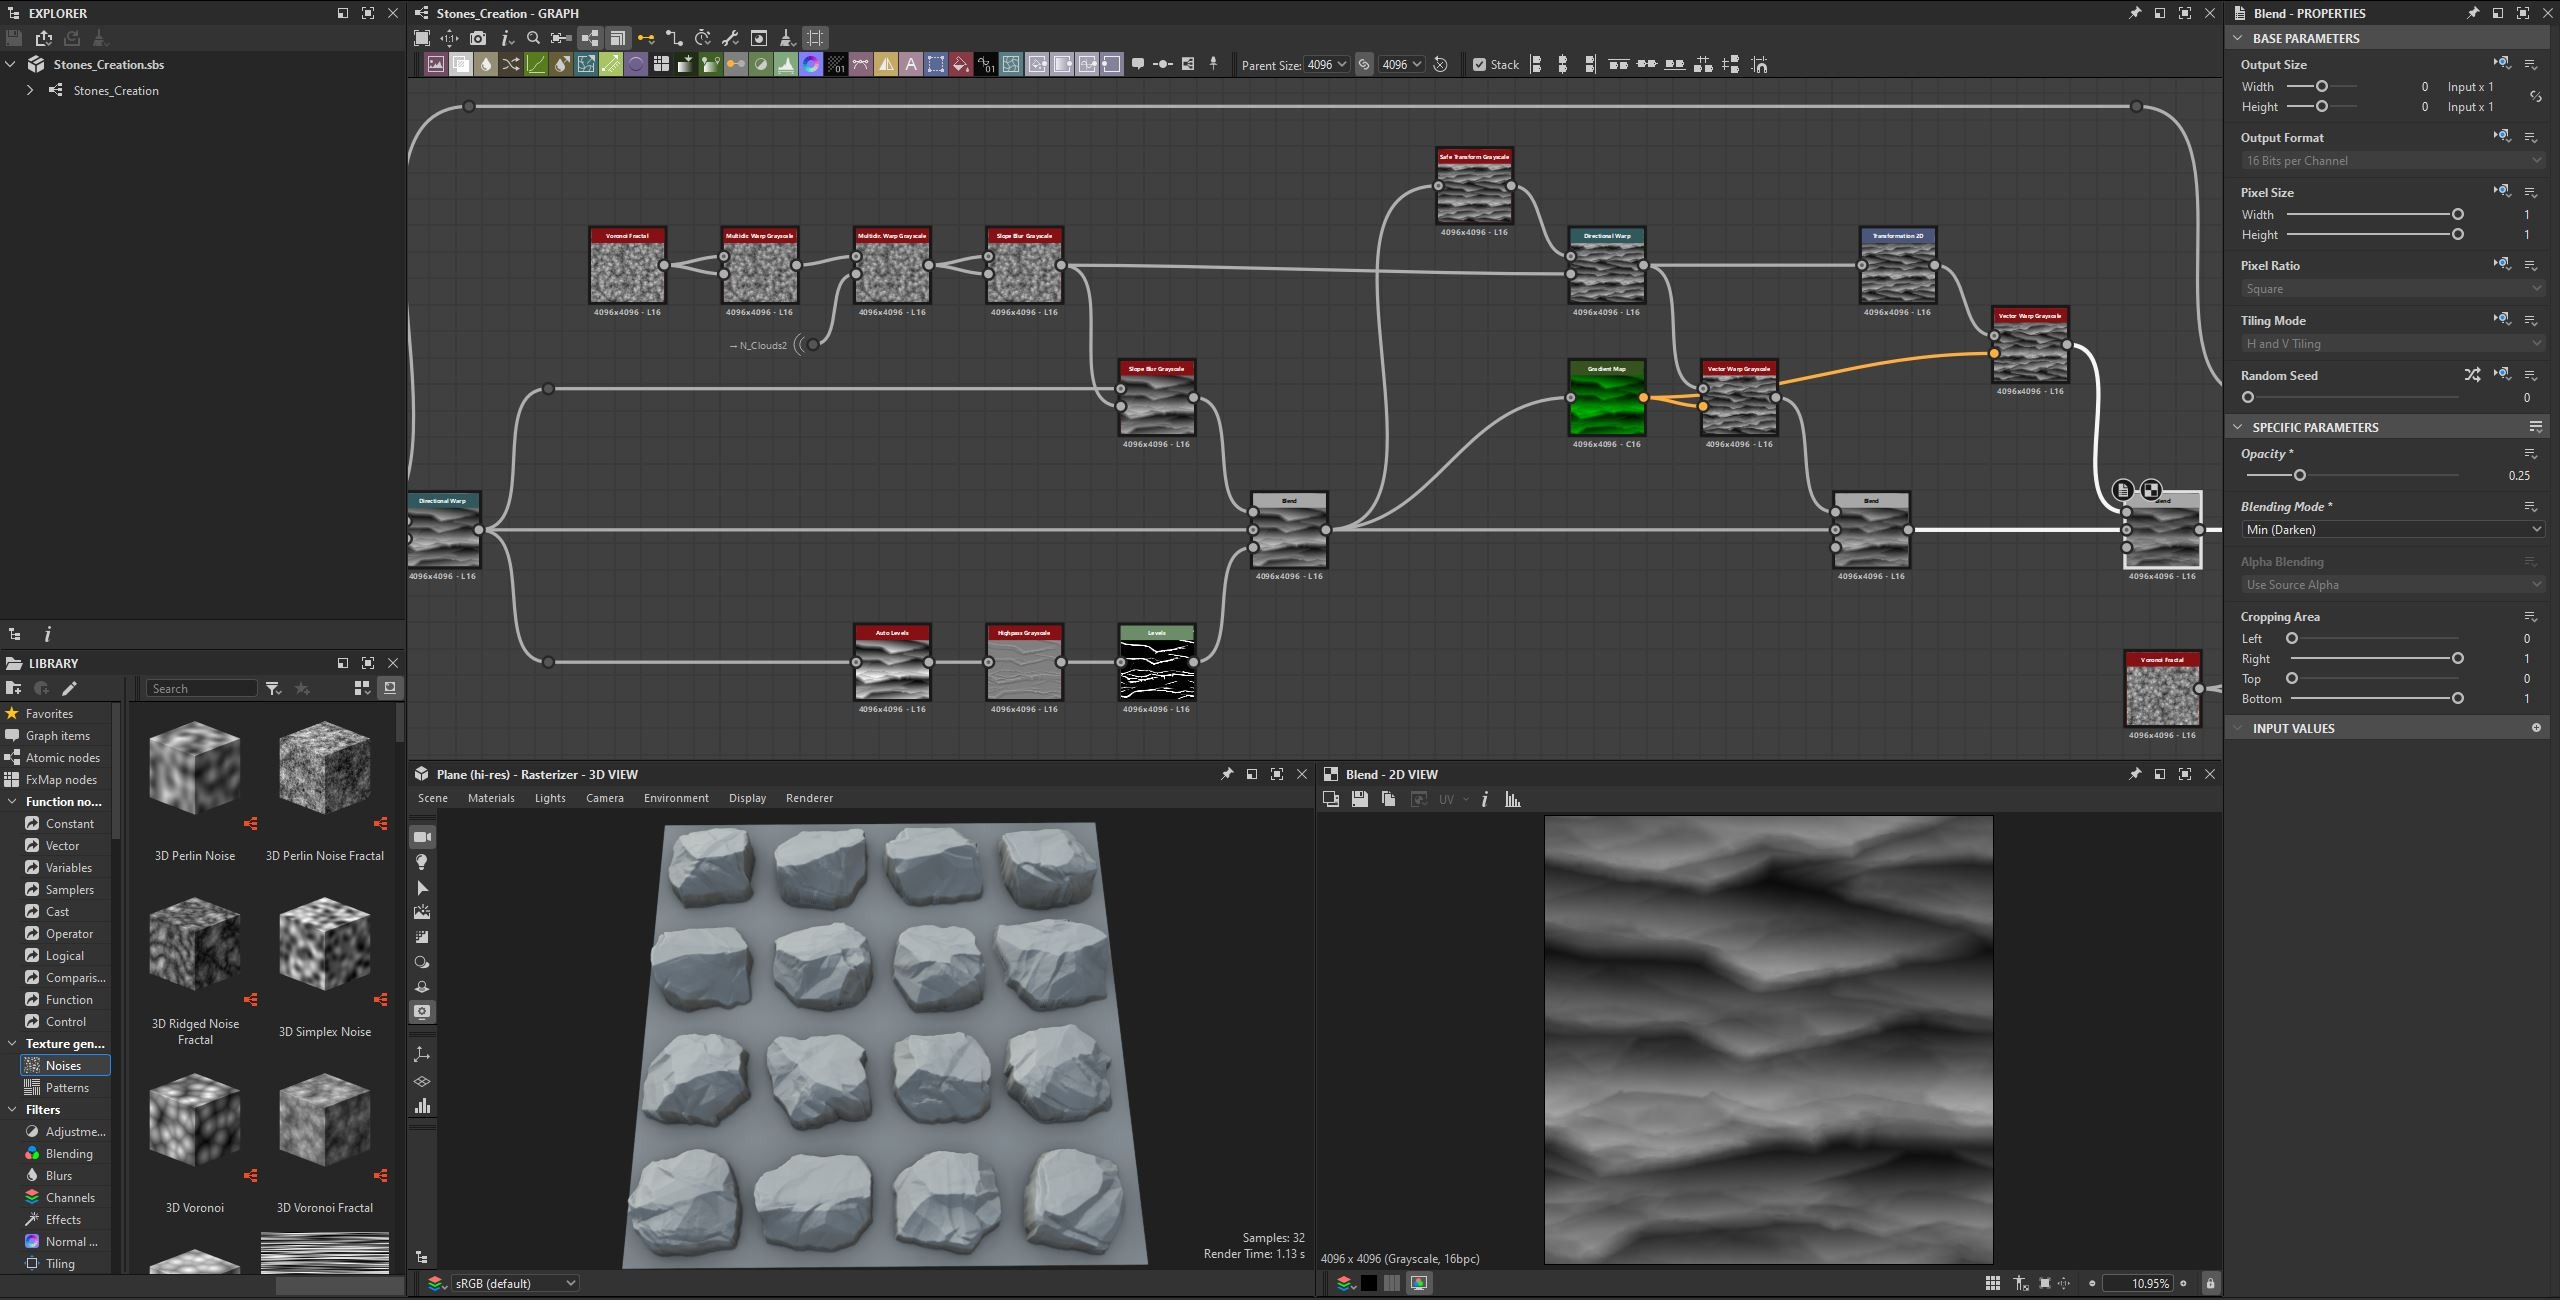Toggle the lock icon in 2D view footer
Image resolution: width=2560 pixels, height=1300 pixels.
[x=2210, y=1283]
